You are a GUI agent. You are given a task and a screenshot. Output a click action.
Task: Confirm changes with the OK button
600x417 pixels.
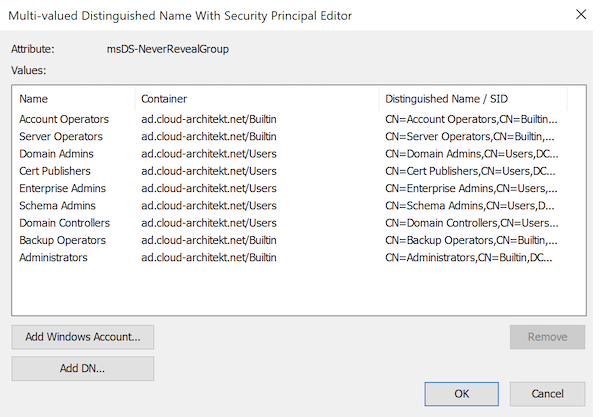click(x=461, y=394)
